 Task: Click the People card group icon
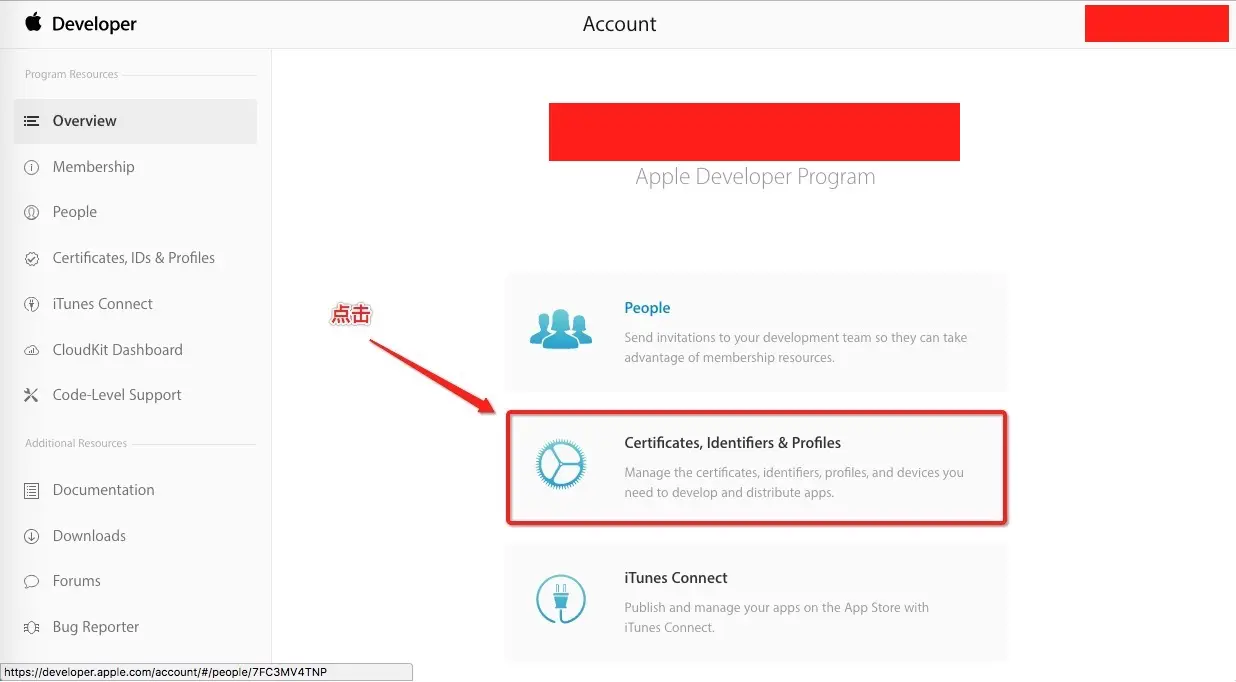[x=561, y=328]
